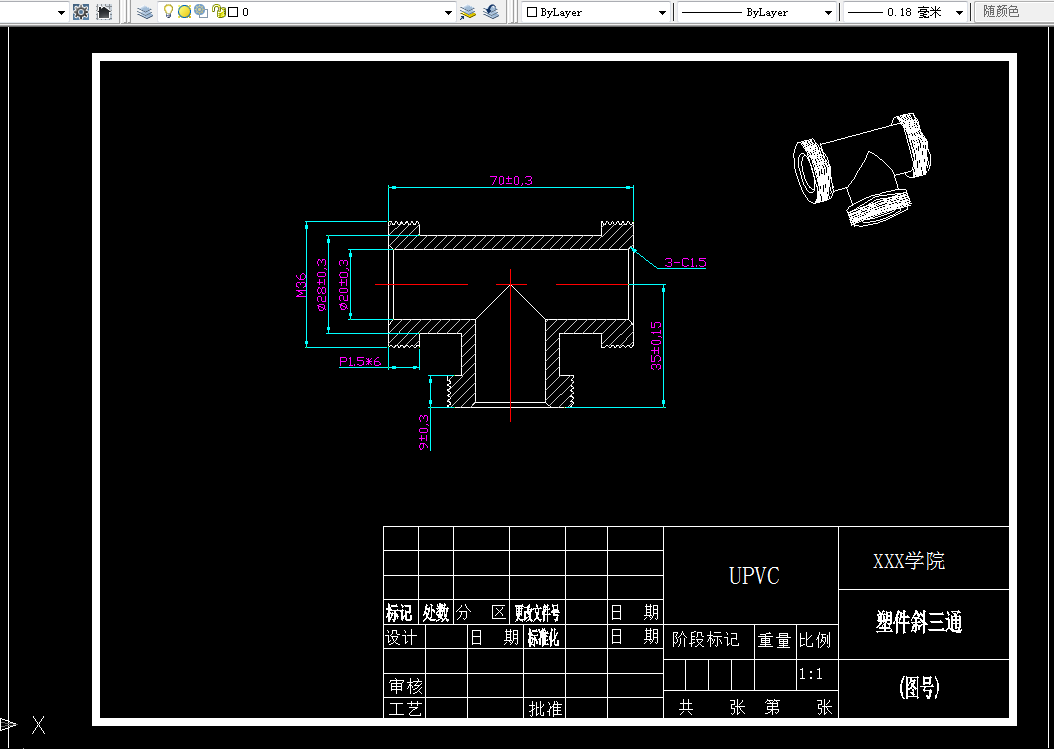Image resolution: width=1054 pixels, height=749 pixels.
Task: Select the ø28±0.3 dimension text
Action: 322,284
